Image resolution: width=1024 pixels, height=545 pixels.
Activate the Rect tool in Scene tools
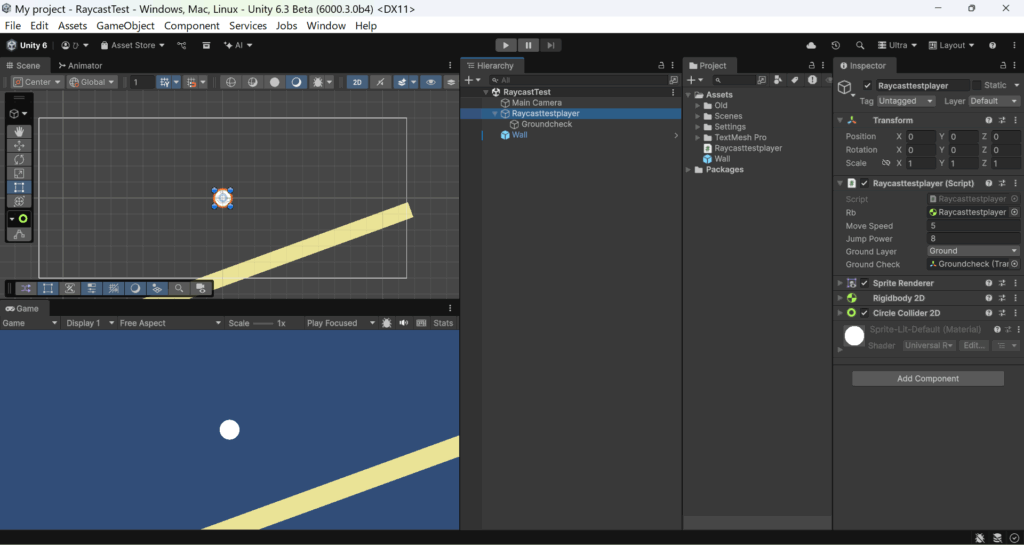[x=20, y=187]
